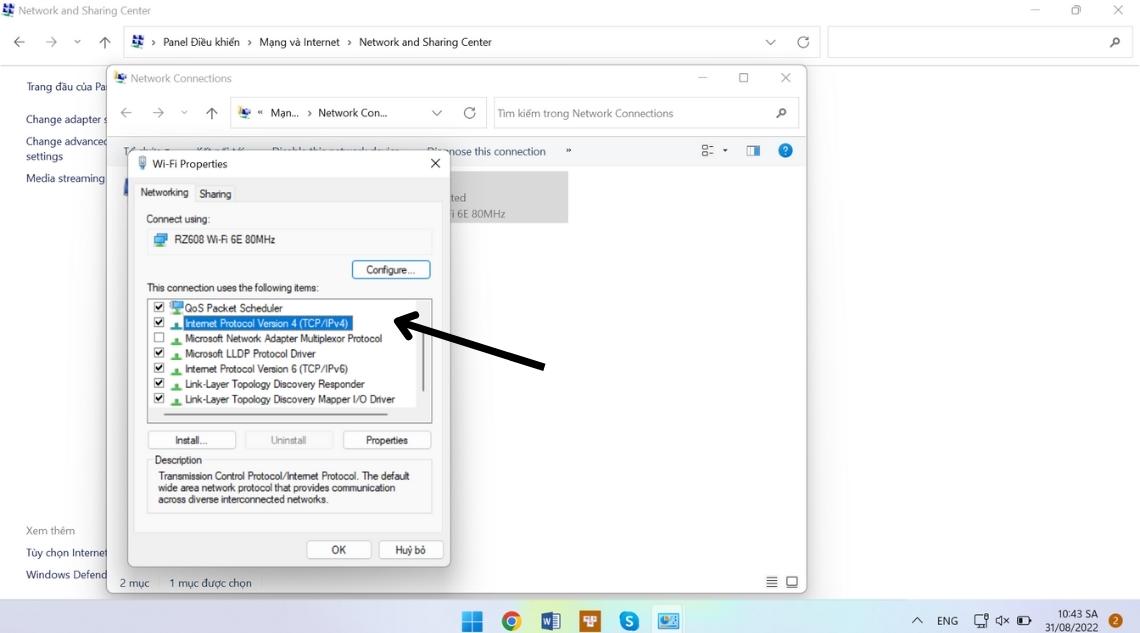Select Internet Protocol Version 6 (TCP/IPv6) row
Viewport: 1140px width, 633px height.
266,368
